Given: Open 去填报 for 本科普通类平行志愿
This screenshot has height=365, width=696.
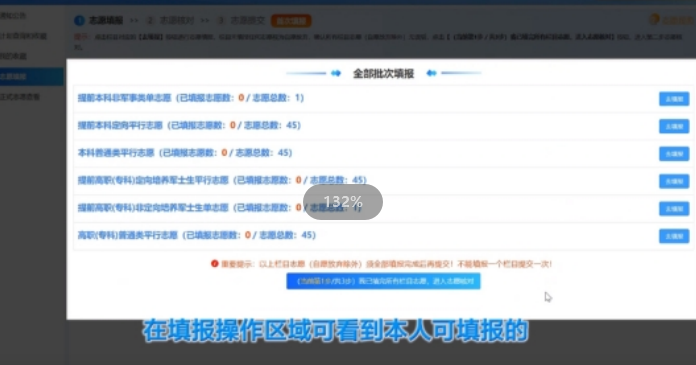Looking at the screenshot, I should pos(674,154).
